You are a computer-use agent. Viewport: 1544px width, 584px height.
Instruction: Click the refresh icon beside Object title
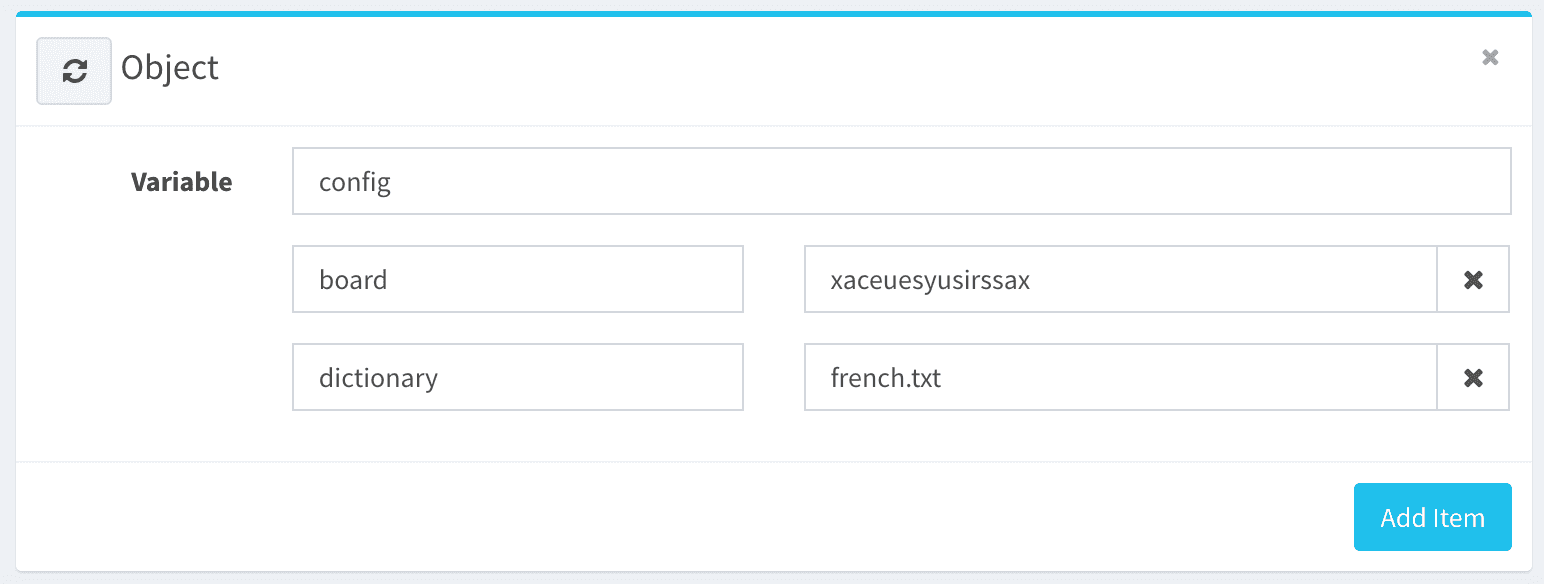pos(74,71)
